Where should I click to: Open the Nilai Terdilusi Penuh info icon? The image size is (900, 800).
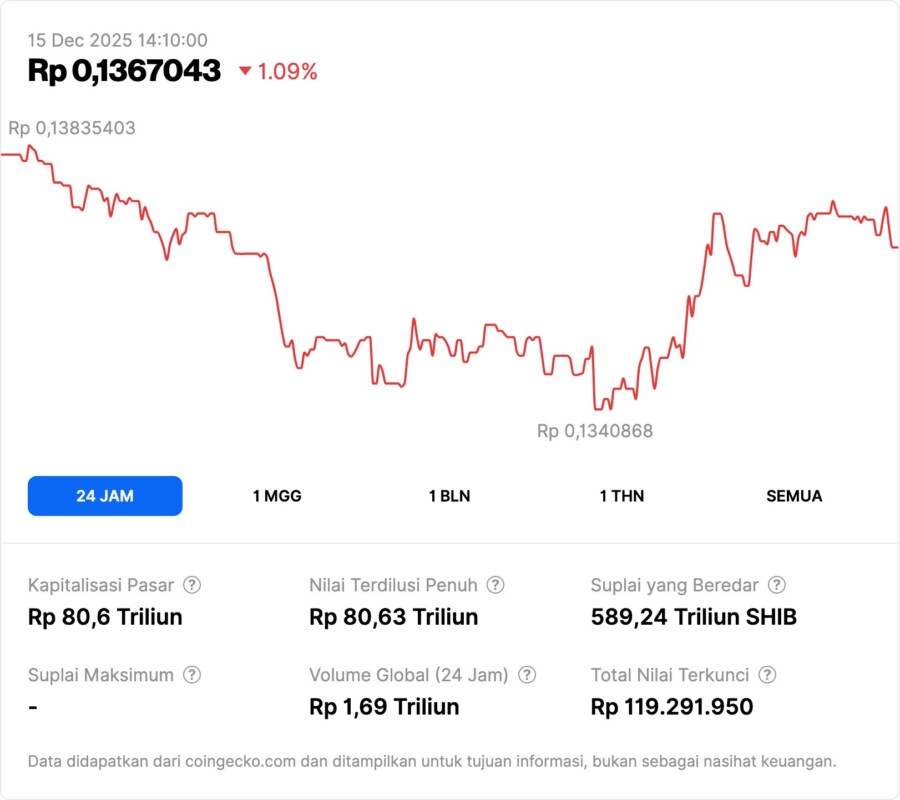tap(495, 585)
